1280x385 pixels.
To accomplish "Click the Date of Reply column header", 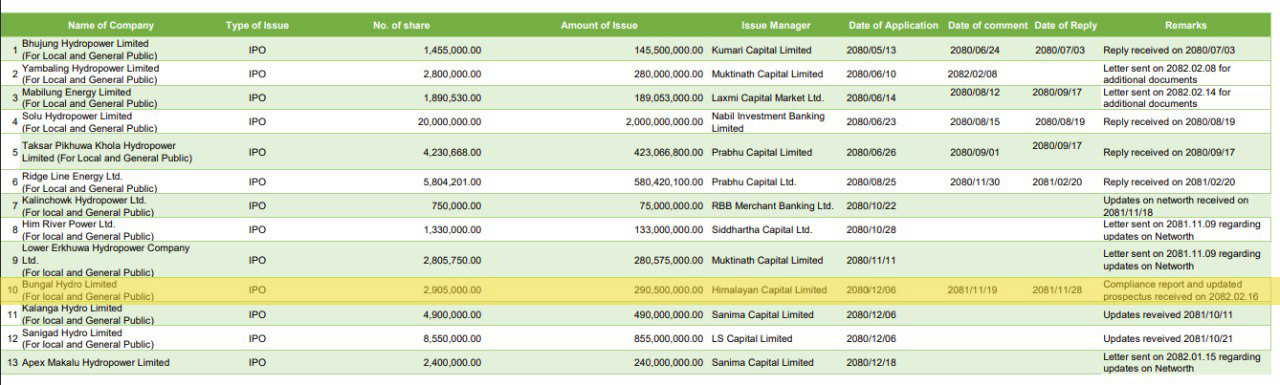I will coord(1064,25).
